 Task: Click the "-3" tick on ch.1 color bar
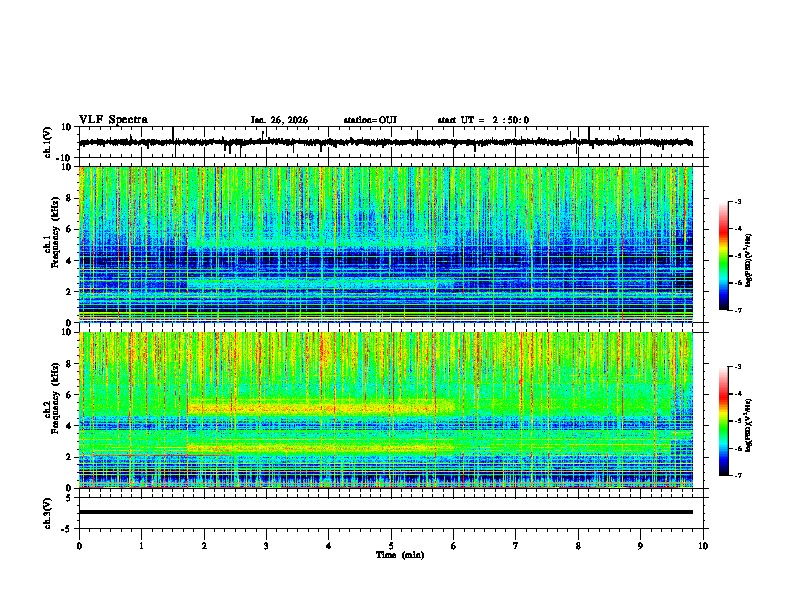[738, 202]
